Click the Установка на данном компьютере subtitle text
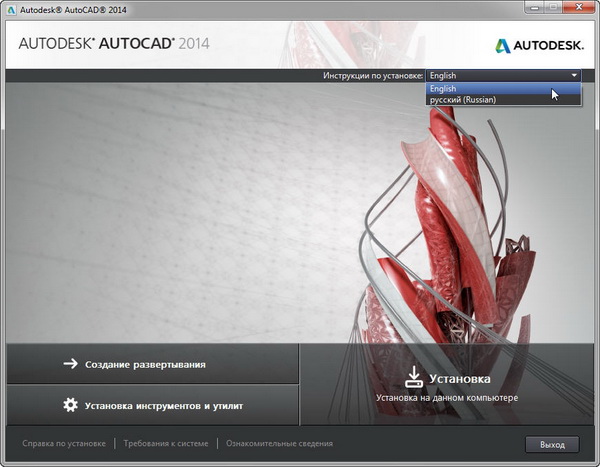 point(447,398)
